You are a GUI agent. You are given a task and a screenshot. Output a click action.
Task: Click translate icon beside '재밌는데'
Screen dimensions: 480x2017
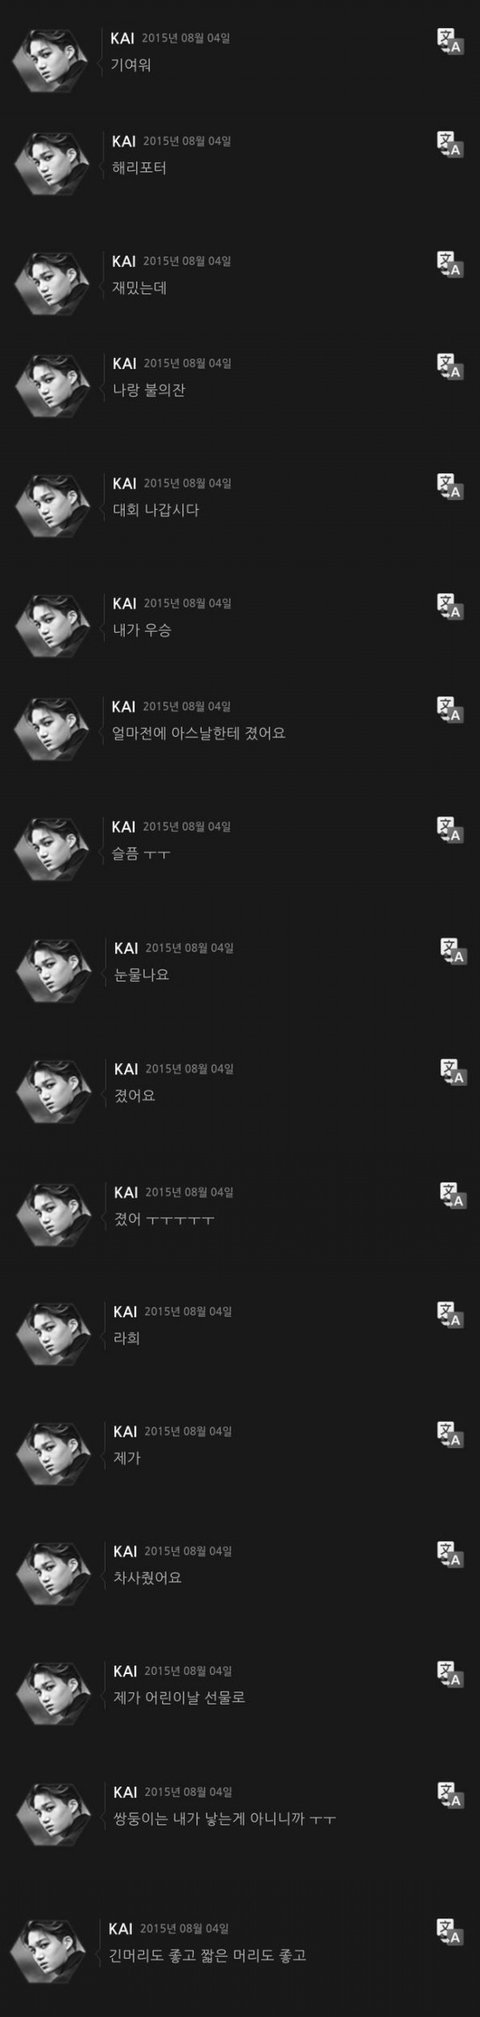point(450,264)
